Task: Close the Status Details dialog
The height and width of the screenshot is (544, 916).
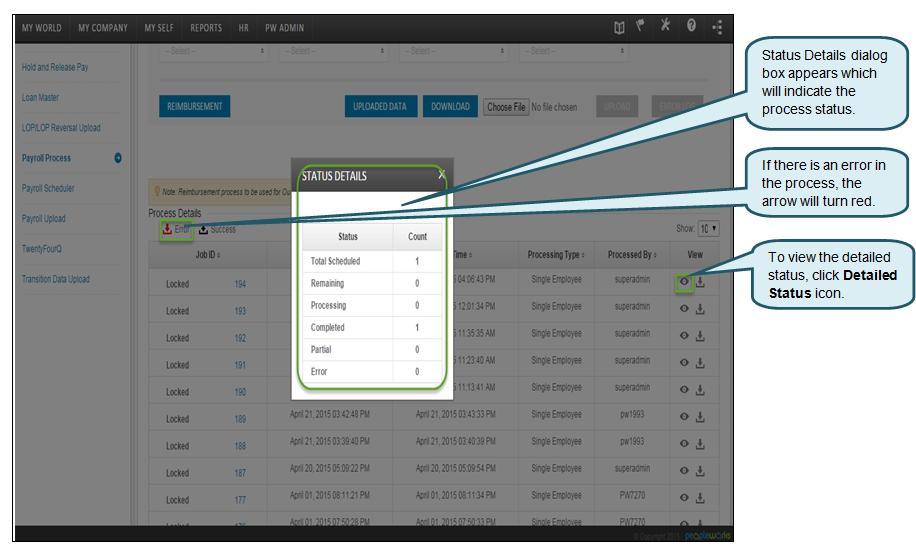Action: [x=441, y=174]
